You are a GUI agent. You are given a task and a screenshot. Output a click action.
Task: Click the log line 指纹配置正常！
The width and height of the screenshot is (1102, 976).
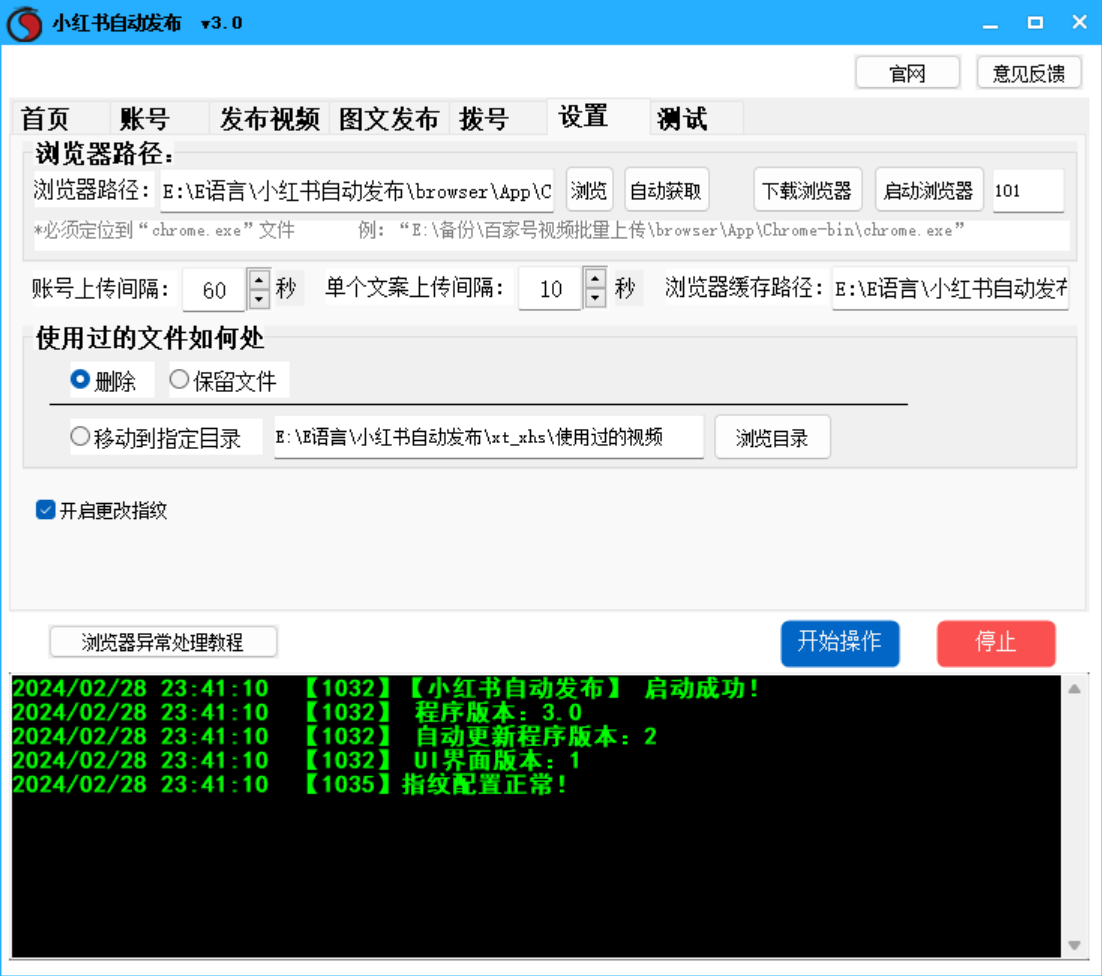tap(289, 784)
